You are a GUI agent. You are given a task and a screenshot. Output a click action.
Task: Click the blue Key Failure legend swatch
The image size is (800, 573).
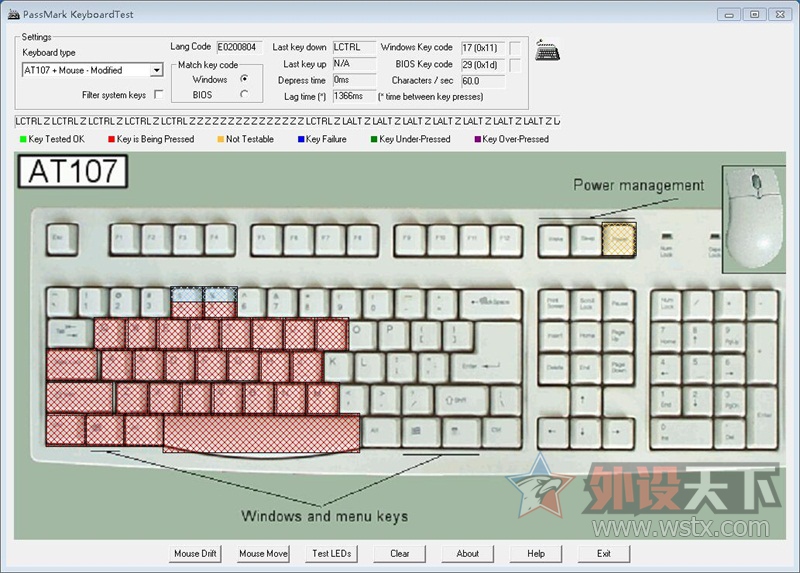[301, 139]
